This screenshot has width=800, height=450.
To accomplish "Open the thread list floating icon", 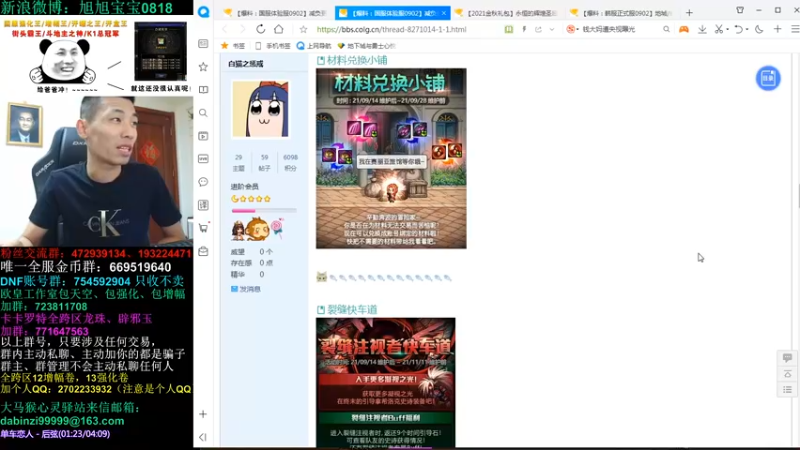I will click(x=787, y=390).
